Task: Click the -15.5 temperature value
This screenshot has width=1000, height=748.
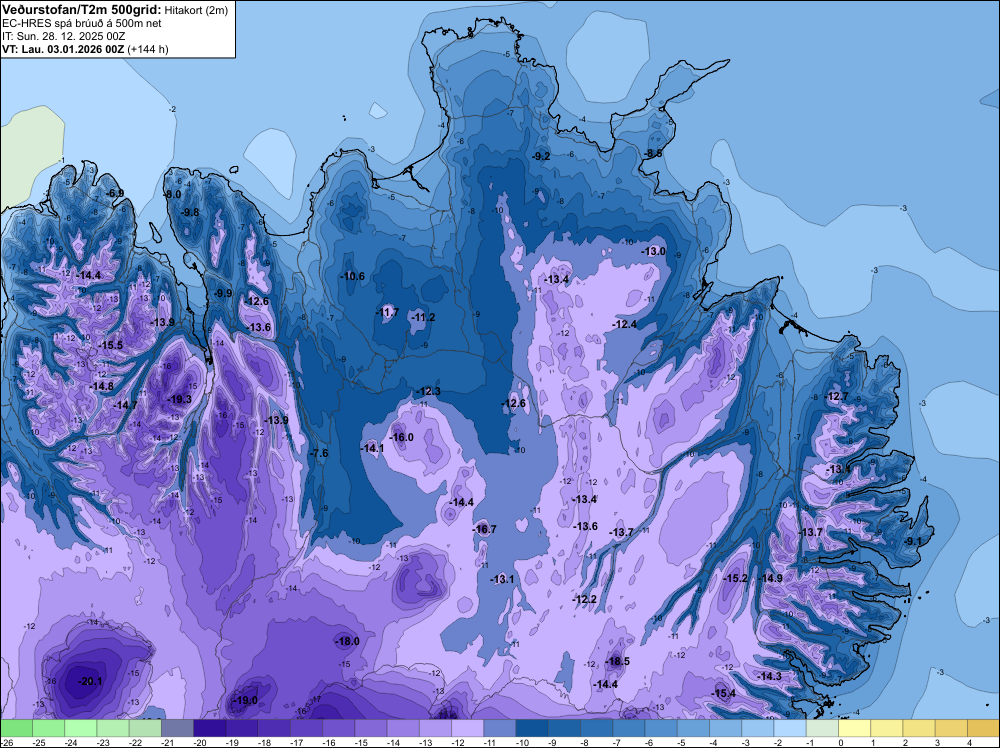Action: point(110,345)
